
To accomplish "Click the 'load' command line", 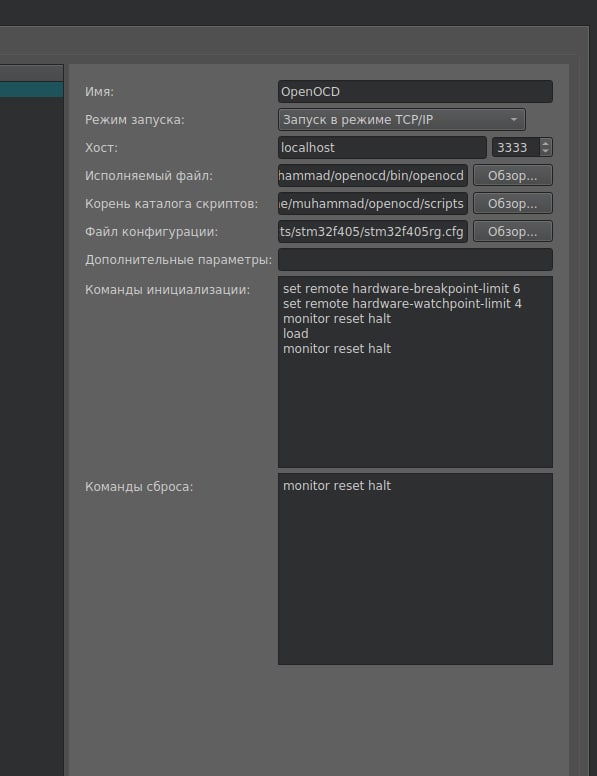I will [296, 334].
